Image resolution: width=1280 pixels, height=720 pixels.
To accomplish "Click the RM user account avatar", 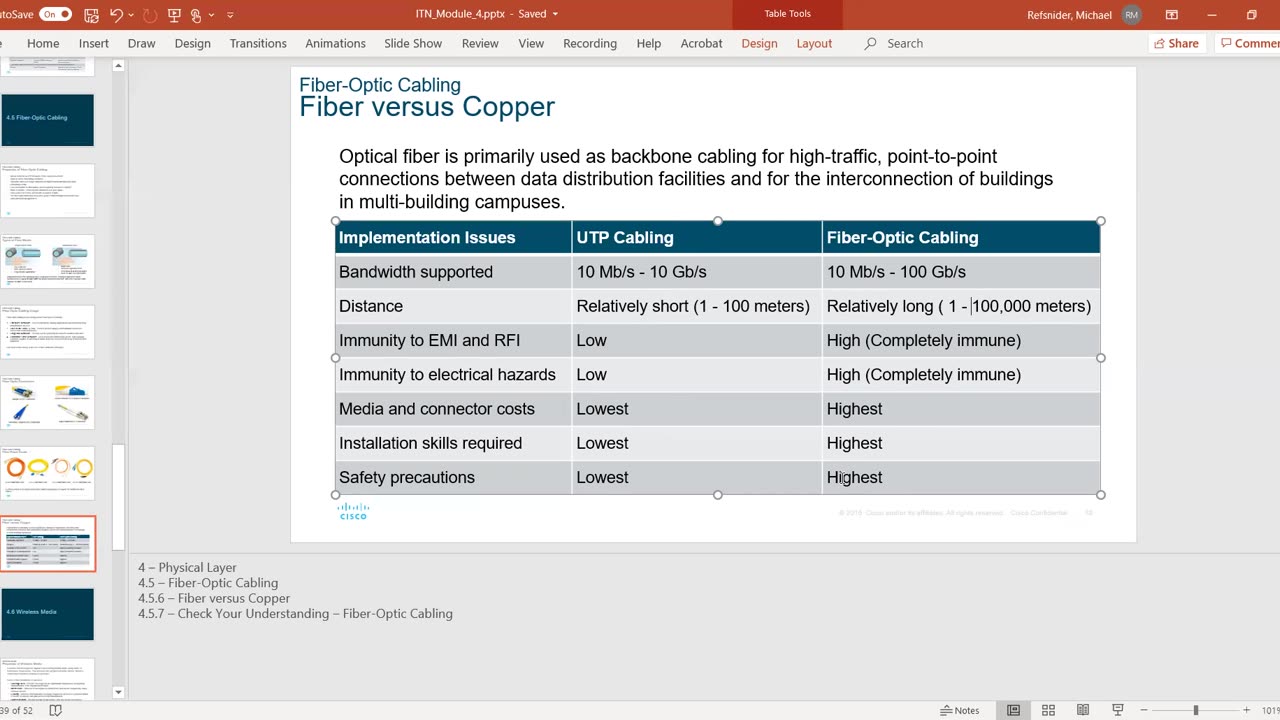I will pyautogui.click(x=1132, y=15).
